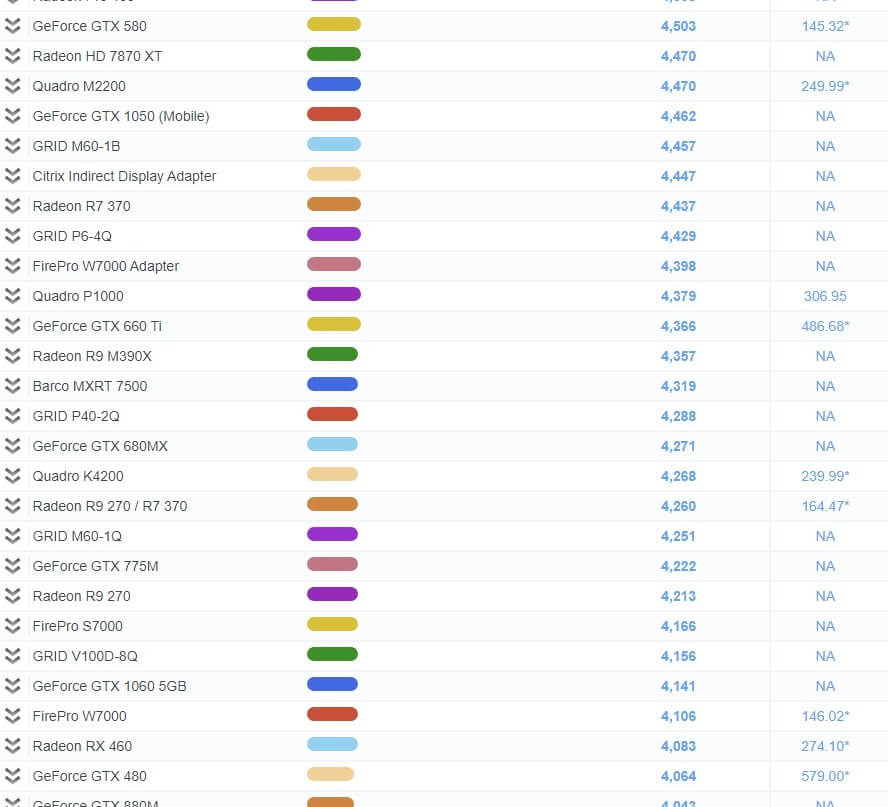Image resolution: width=888 pixels, height=807 pixels.
Task: Click NA price for GRID M60-1B
Action: [x=825, y=146]
